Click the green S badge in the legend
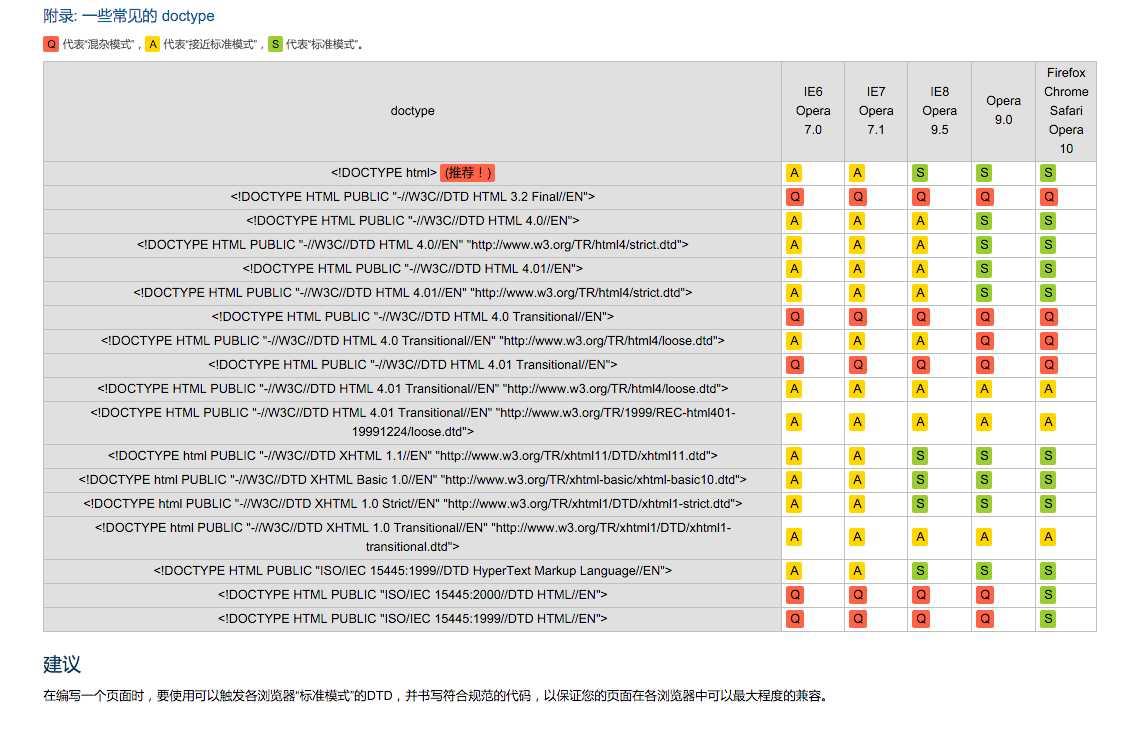Screen dimensions: 1140x732 276,44
